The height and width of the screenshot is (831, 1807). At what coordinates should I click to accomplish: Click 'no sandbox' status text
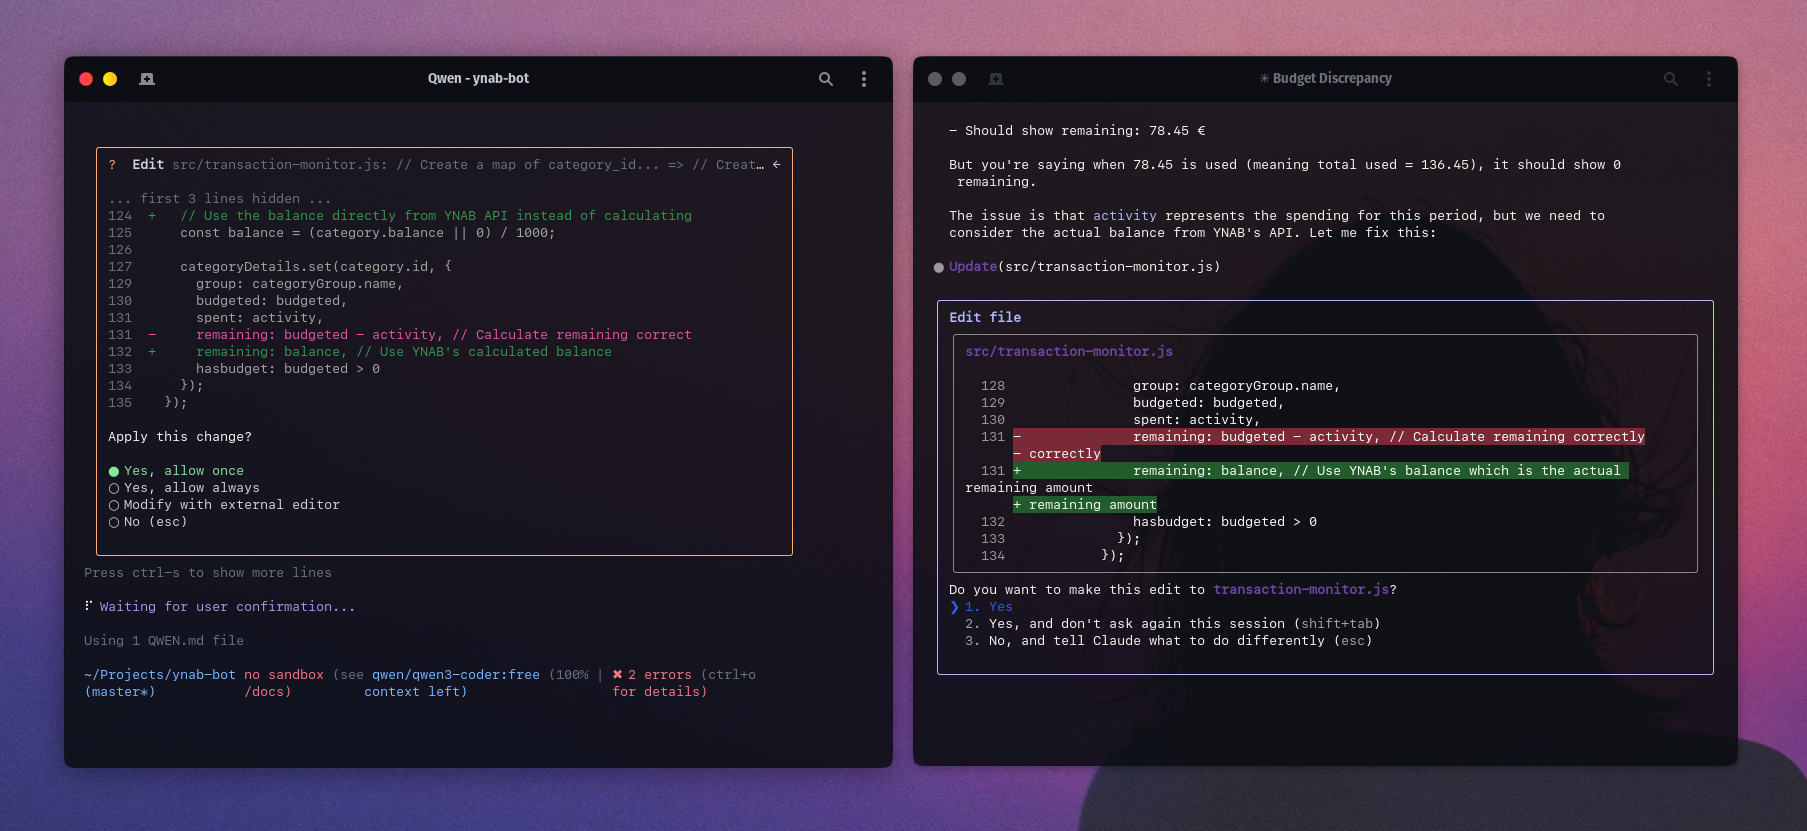[x=284, y=675]
